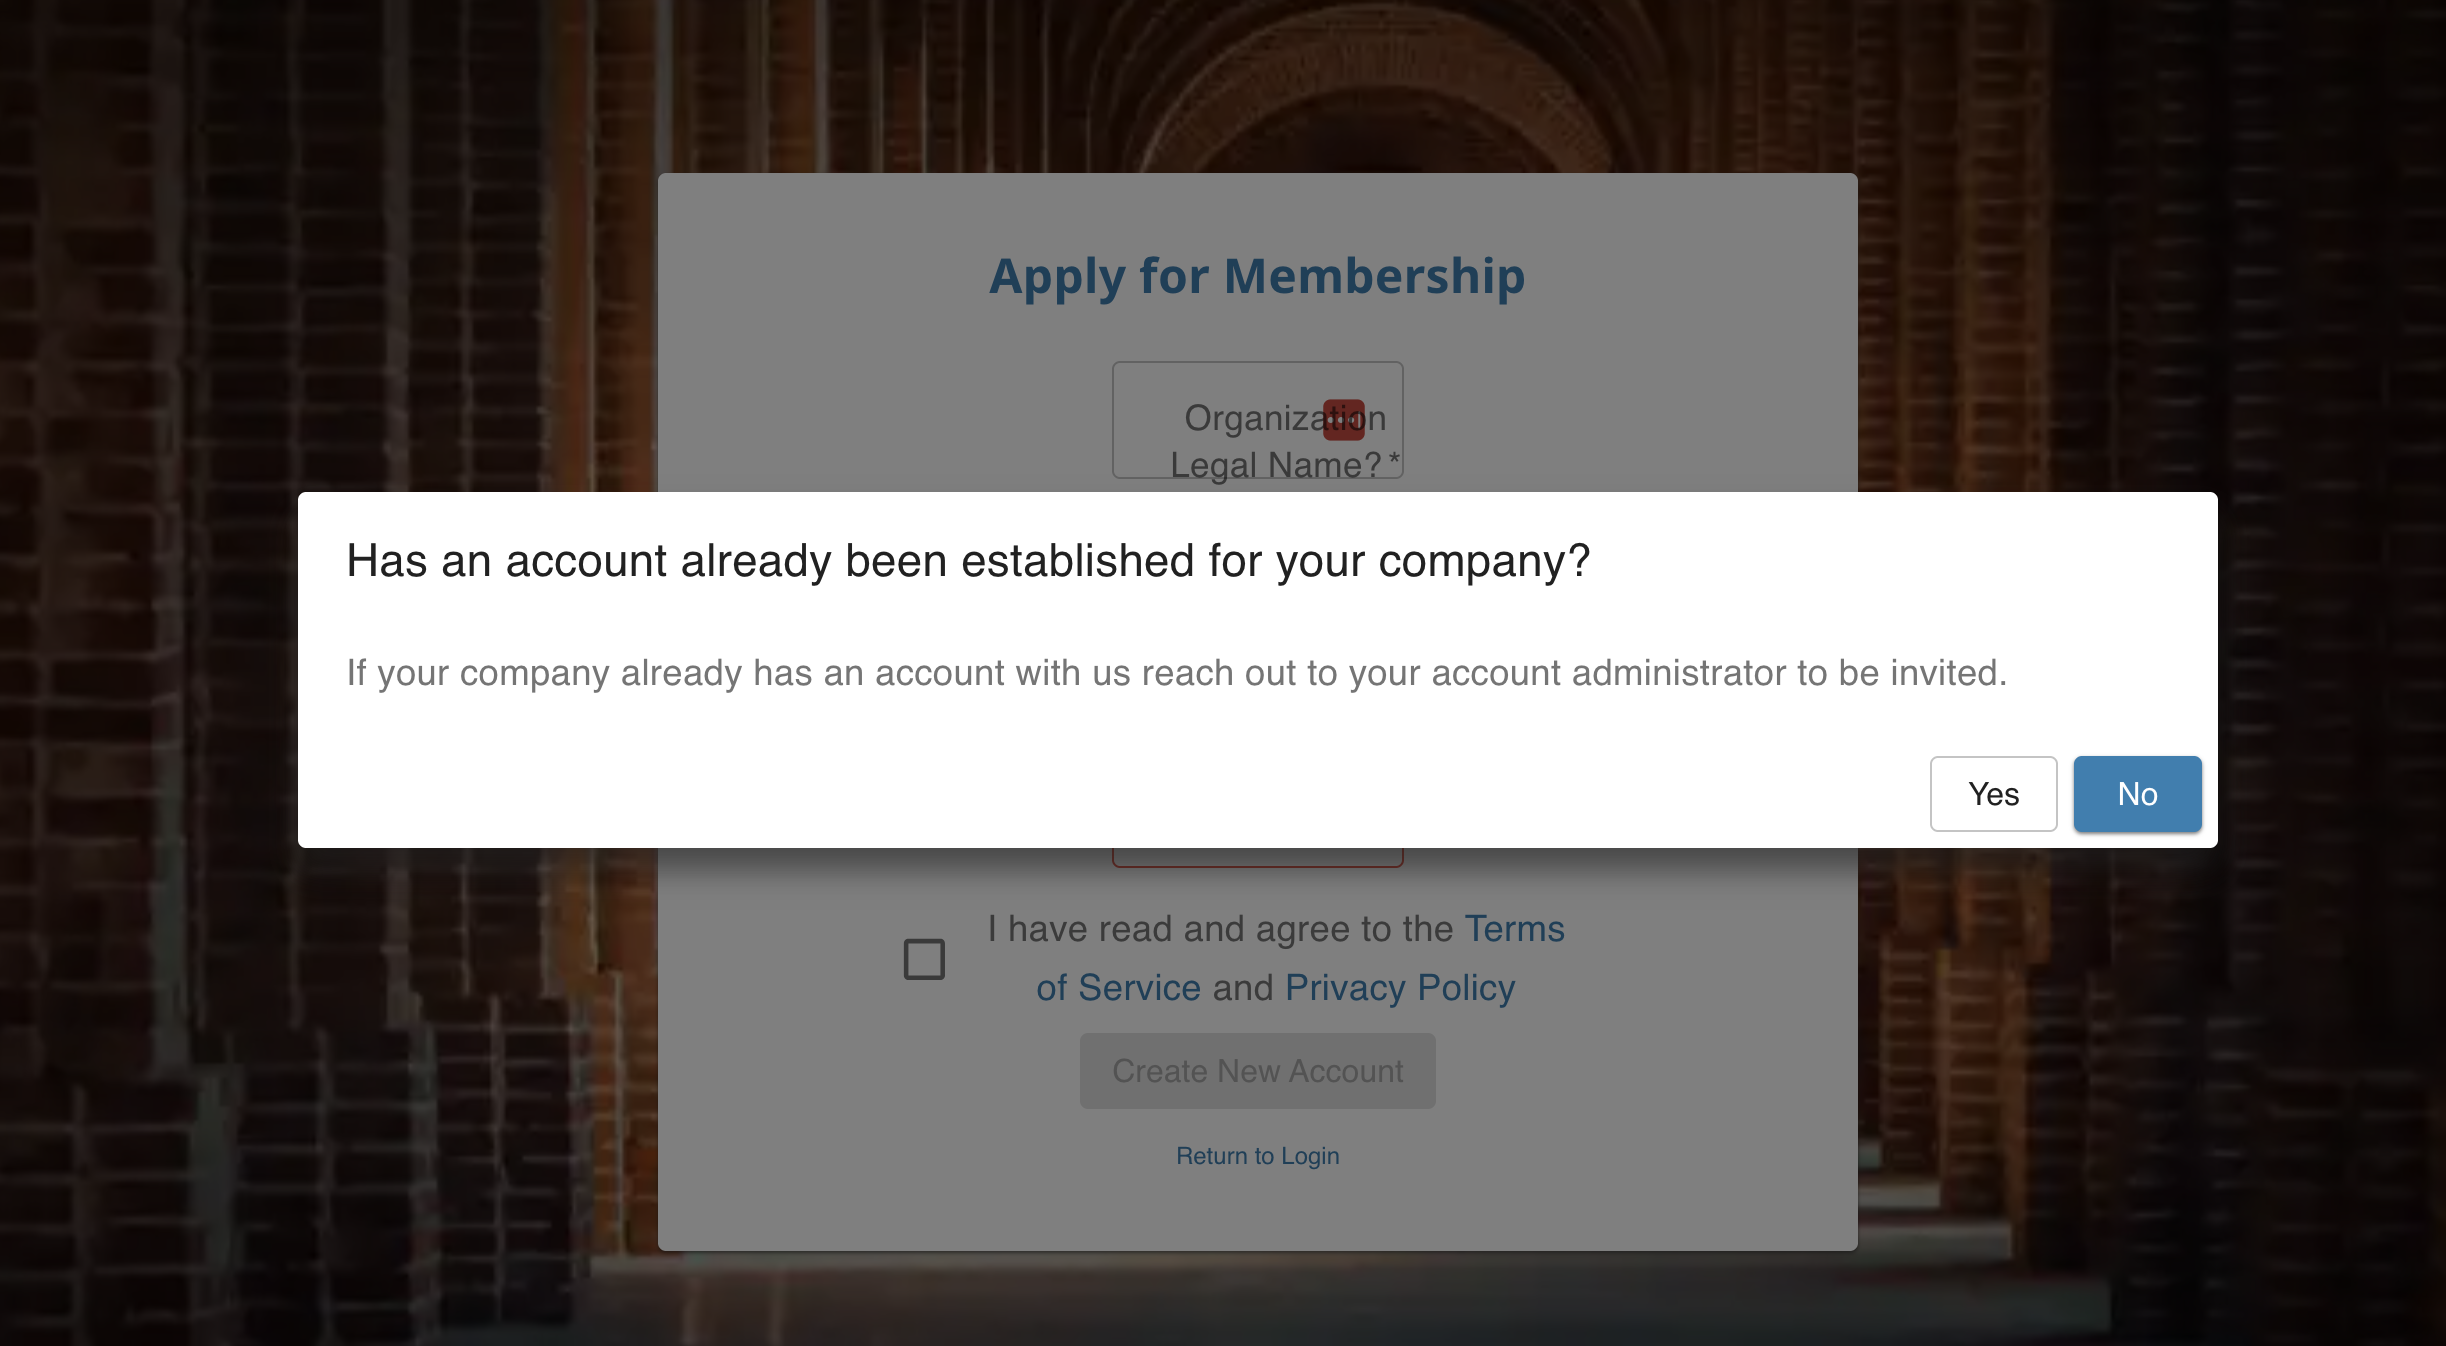The height and width of the screenshot is (1346, 2446).
Task: Click the account administrator message text
Action: pos(1176,673)
